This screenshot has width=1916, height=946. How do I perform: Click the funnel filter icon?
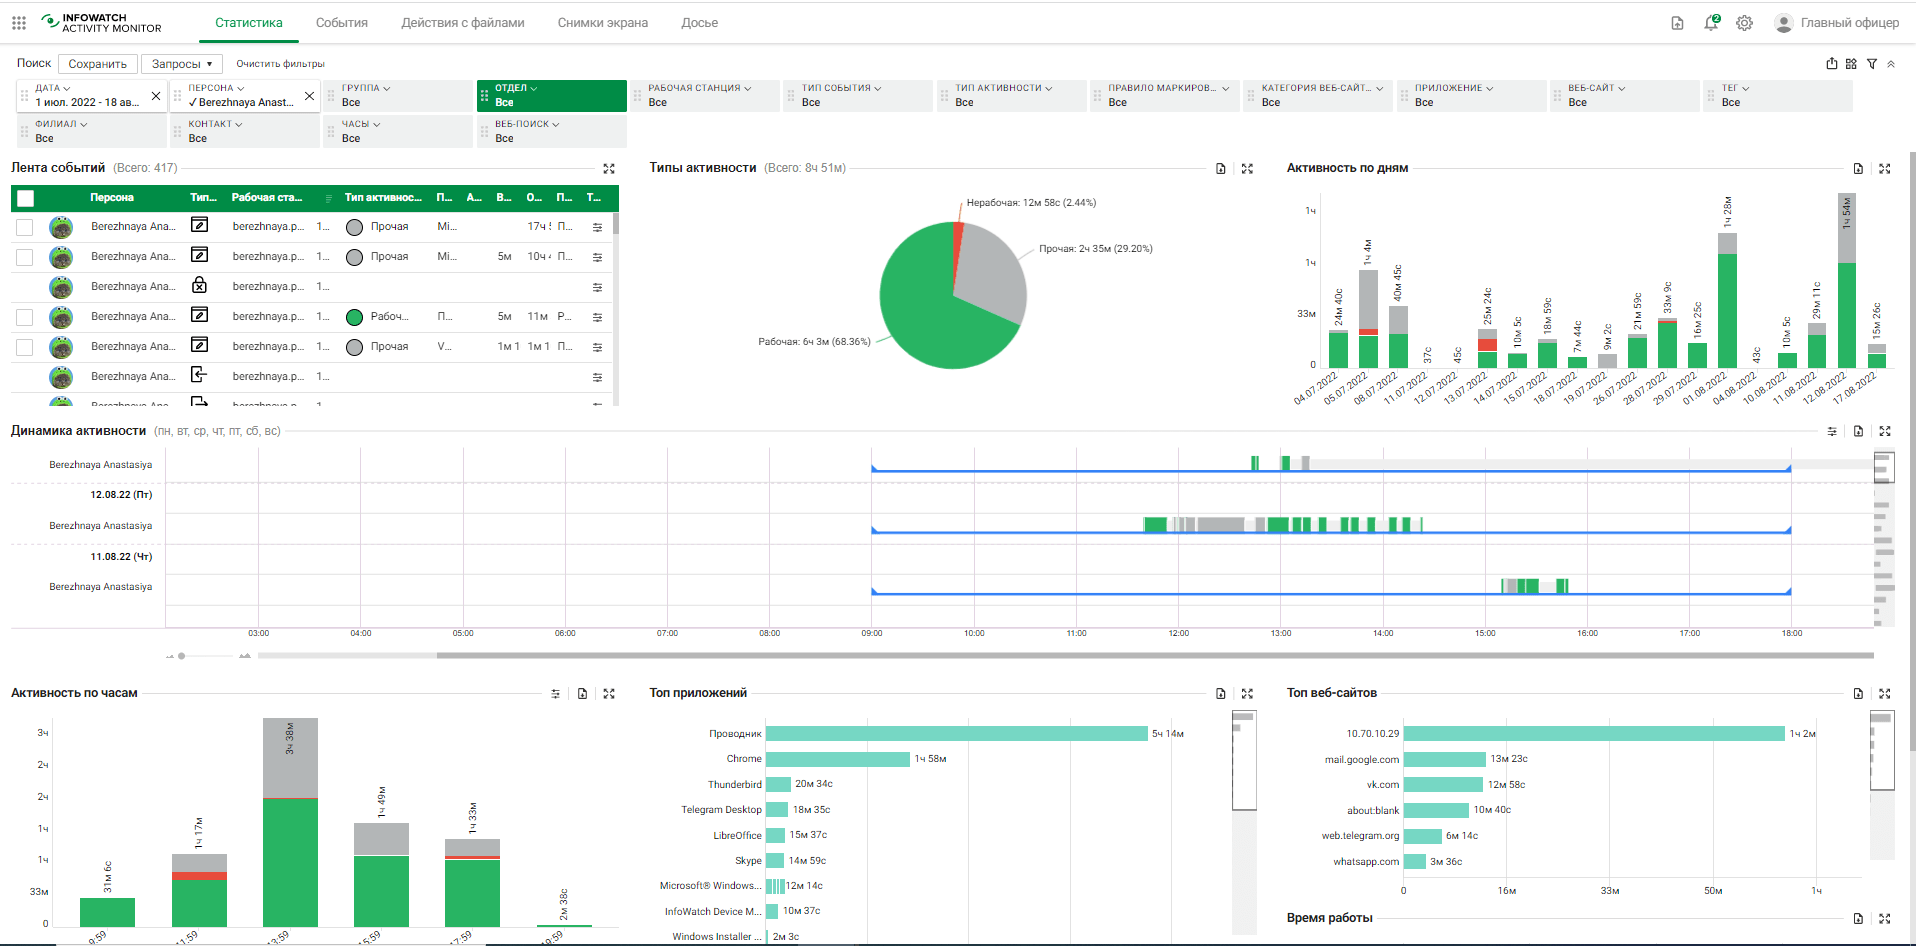click(x=1872, y=64)
